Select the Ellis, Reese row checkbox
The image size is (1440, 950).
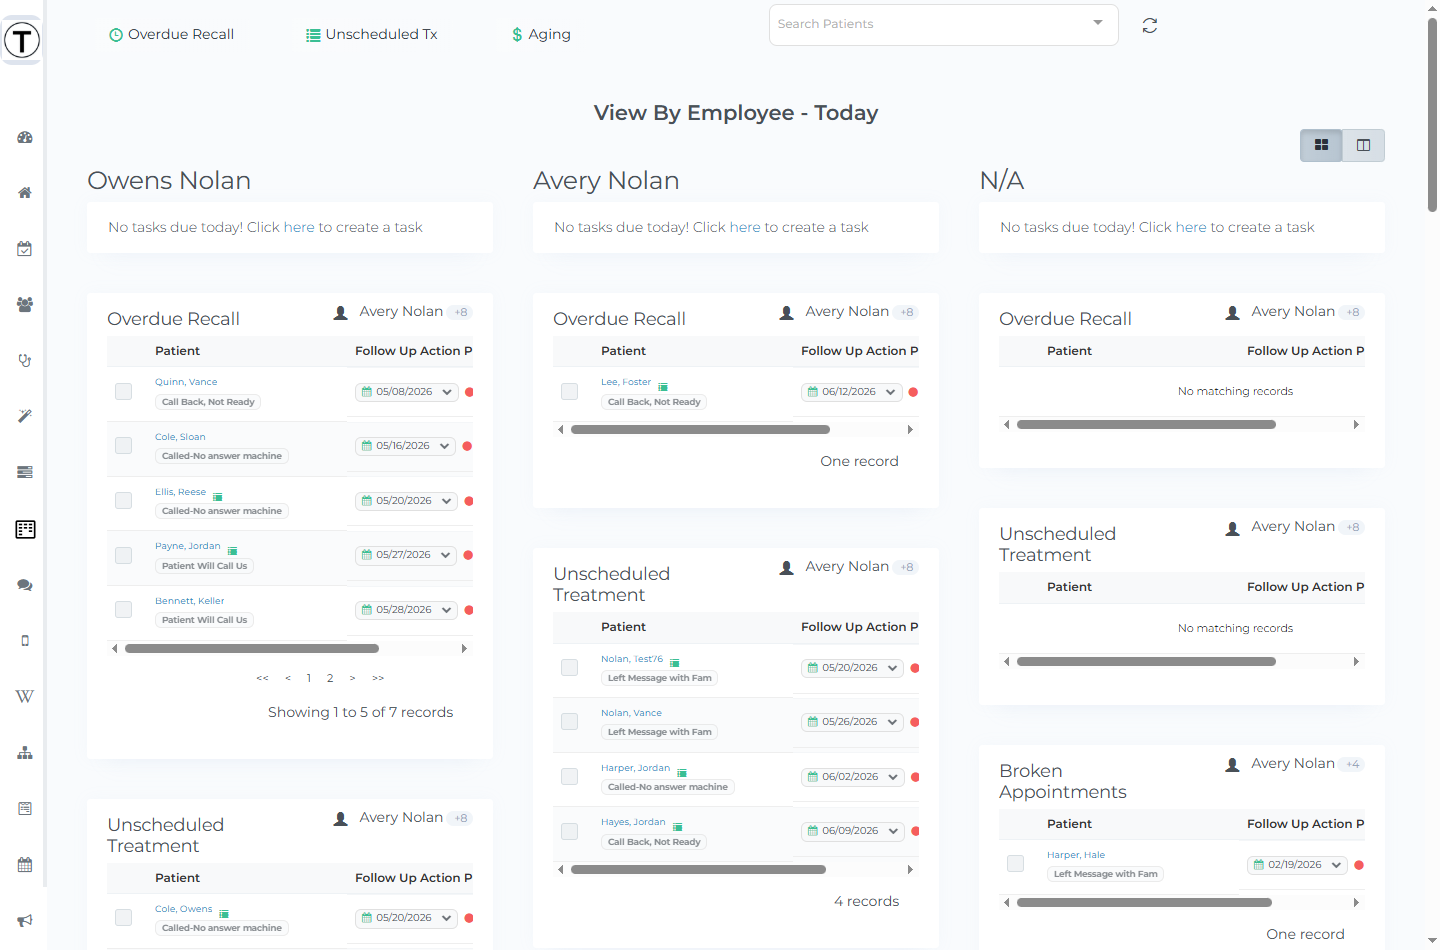coord(124,500)
